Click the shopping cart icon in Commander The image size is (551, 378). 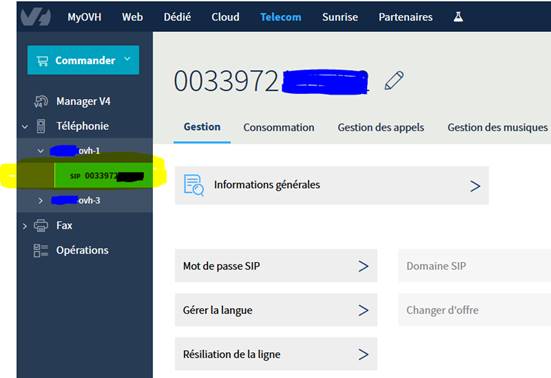coord(42,61)
